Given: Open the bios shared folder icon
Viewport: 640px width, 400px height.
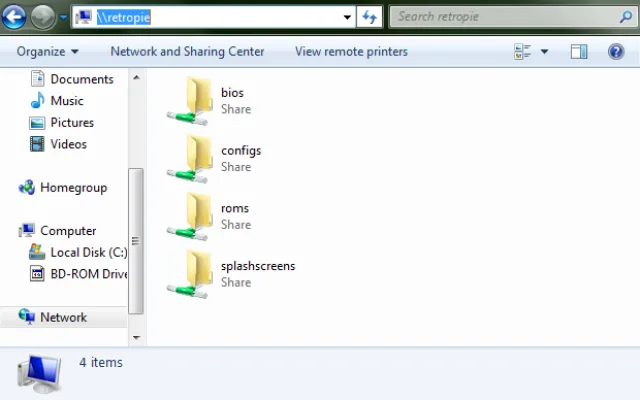Looking at the screenshot, I should point(190,100).
